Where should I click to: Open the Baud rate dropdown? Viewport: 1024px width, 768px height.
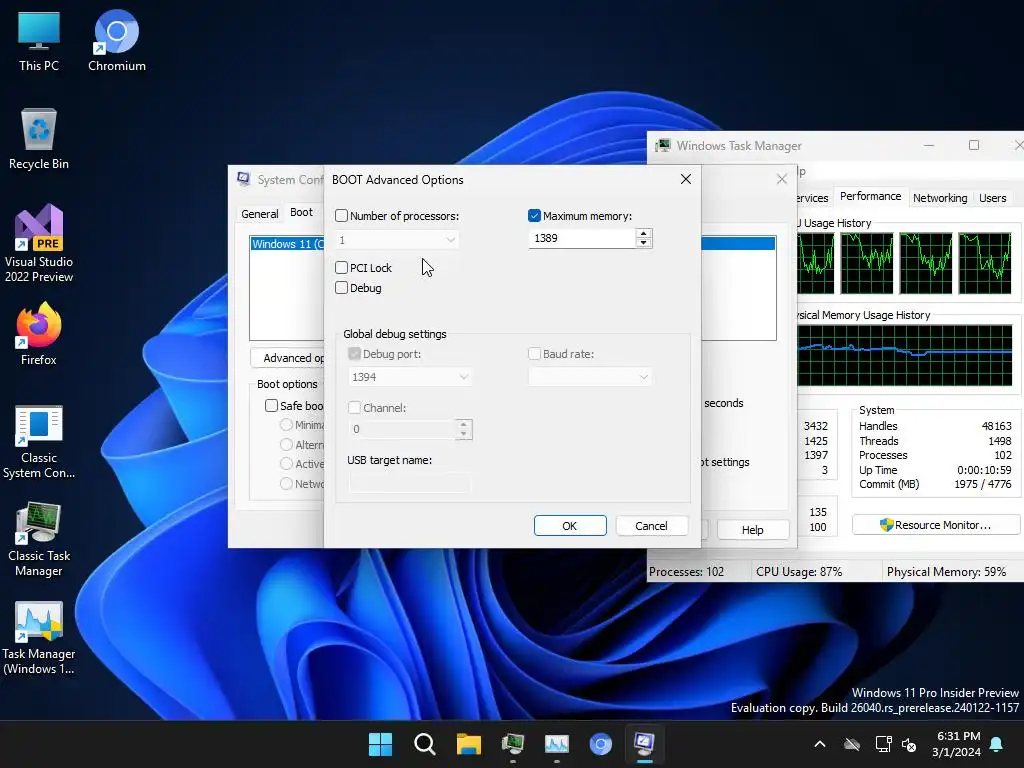click(590, 377)
